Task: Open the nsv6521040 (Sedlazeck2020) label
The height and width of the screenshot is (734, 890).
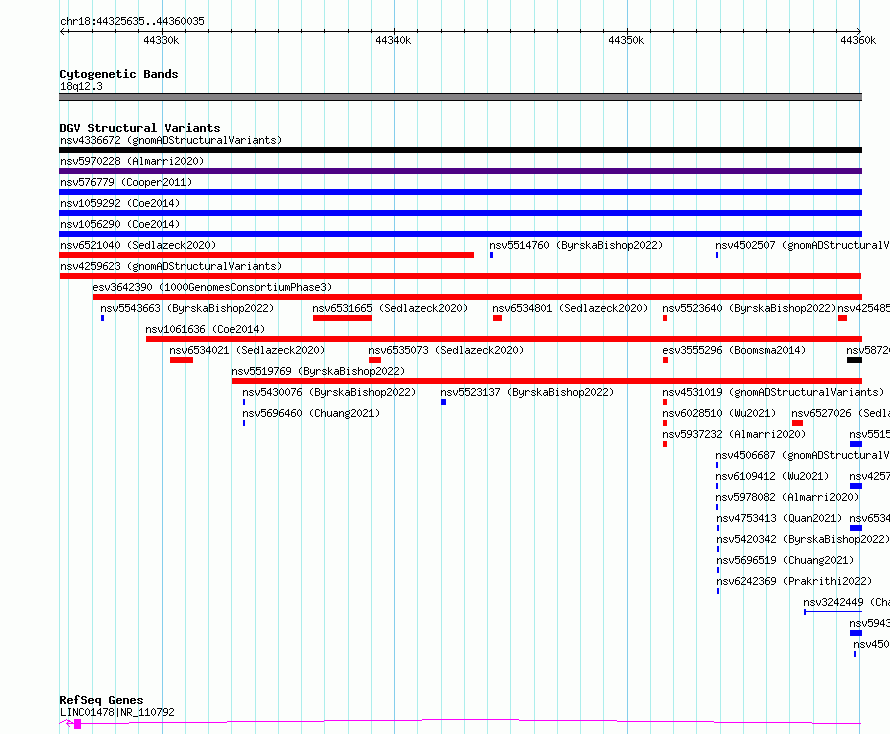Action: coord(138,245)
